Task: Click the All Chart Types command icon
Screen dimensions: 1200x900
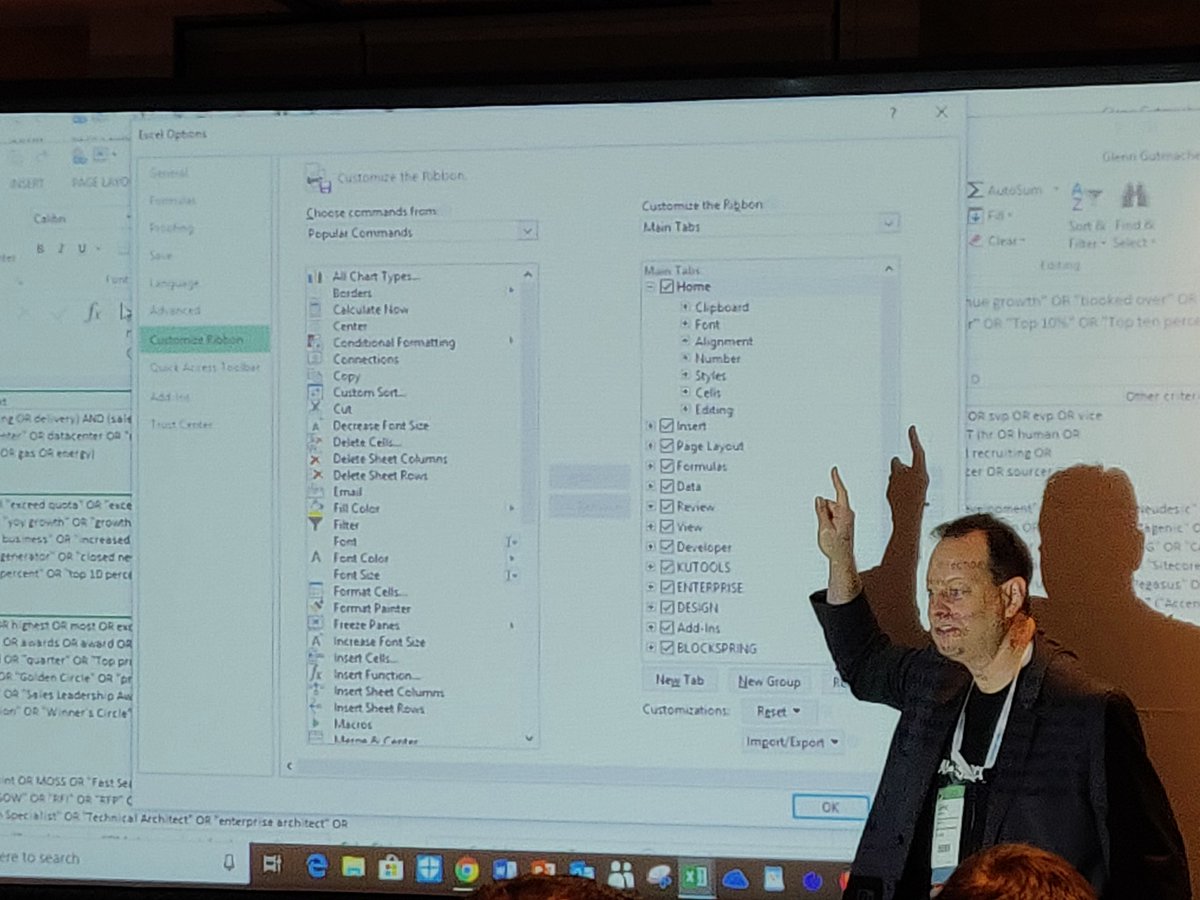Action: coord(316,276)
